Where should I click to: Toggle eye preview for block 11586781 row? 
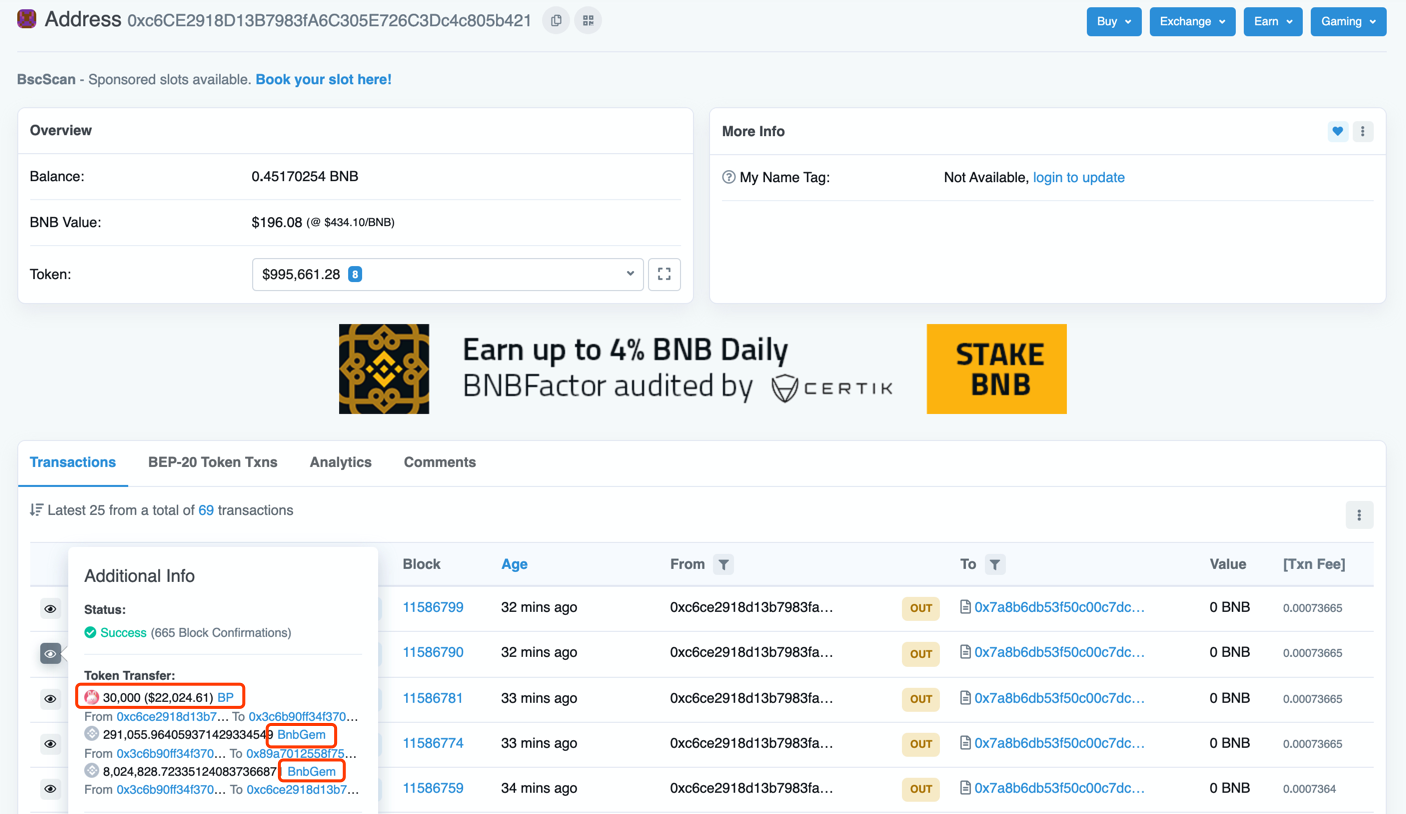[50, 699]
